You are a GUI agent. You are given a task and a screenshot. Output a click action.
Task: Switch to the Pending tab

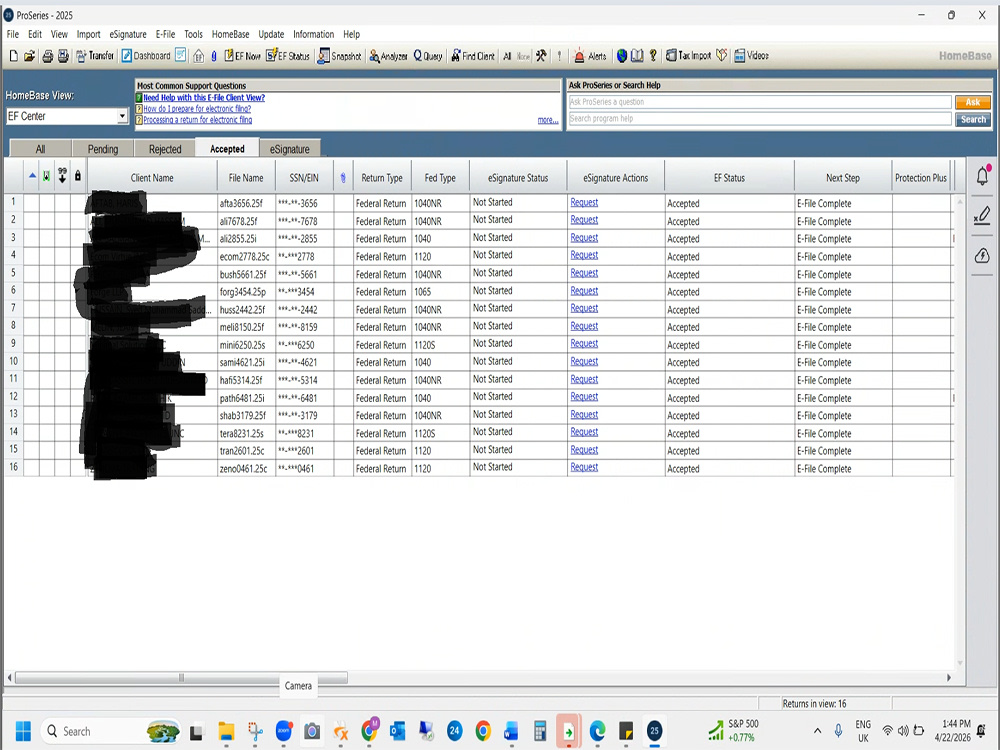(103, 149)
